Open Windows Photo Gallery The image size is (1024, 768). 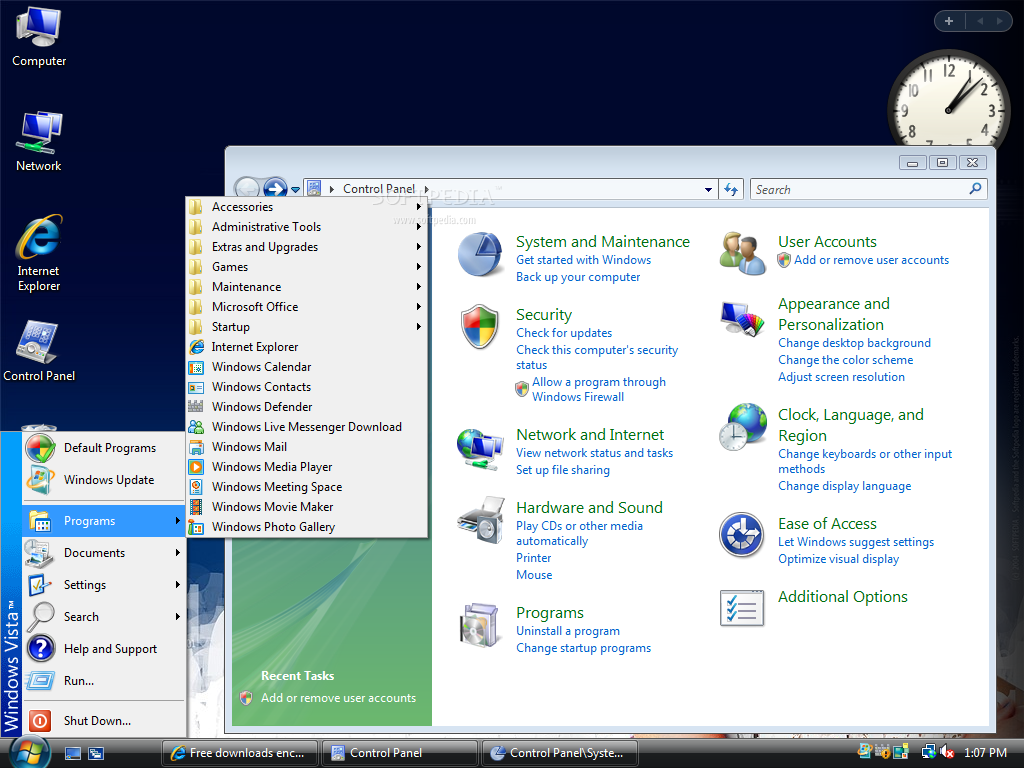tap(307, 526)
